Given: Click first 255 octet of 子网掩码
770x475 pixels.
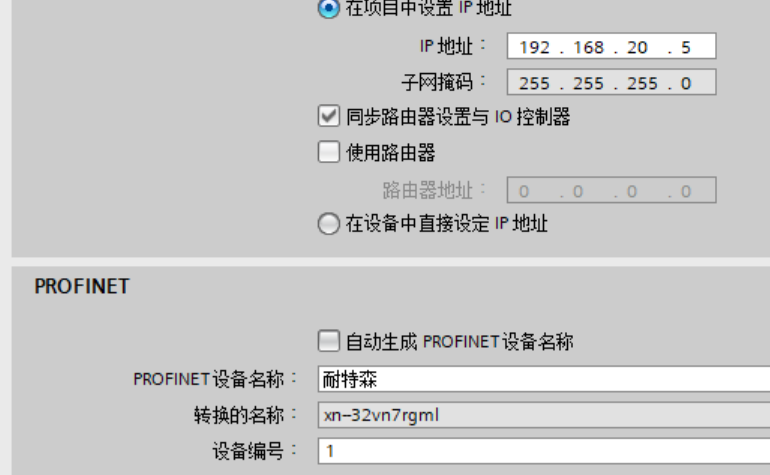Looking at the screenshot, I should click(534, 83).
